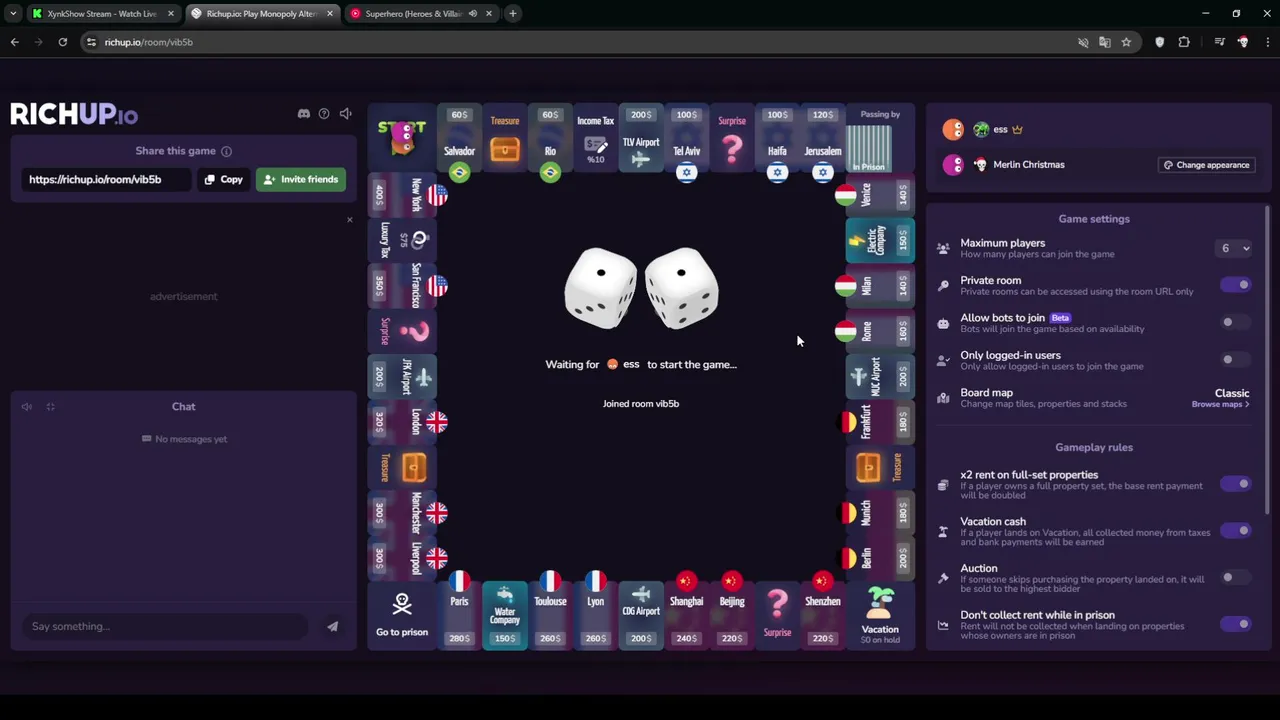Click the top-row Surprise question mark tile
The height and width of the screenshot is (720, 1280).
click(732, 139)
